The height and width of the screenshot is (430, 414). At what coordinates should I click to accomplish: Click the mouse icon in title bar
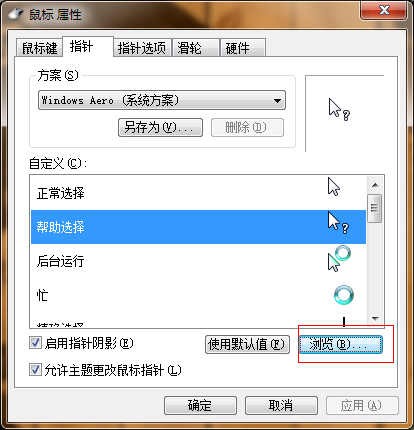(x=16, y=14)
